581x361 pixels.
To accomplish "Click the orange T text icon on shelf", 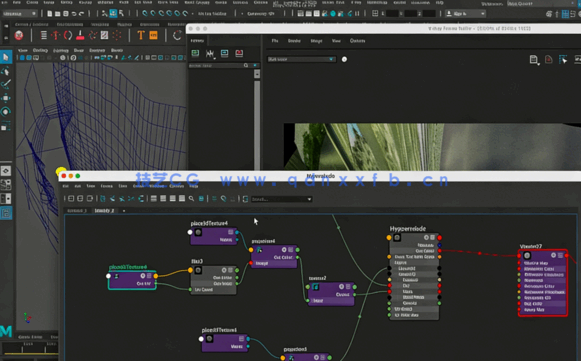I will click(140, 35).
